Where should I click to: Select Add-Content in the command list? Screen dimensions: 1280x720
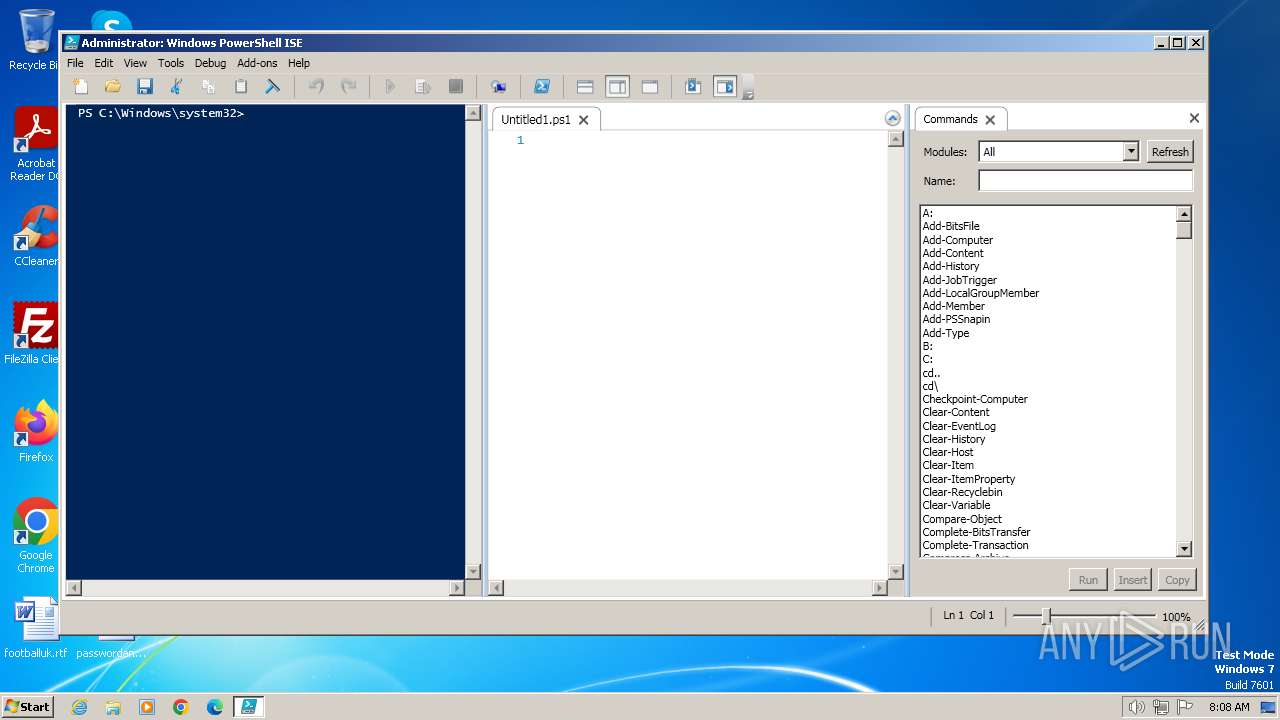tap(953, 253)
